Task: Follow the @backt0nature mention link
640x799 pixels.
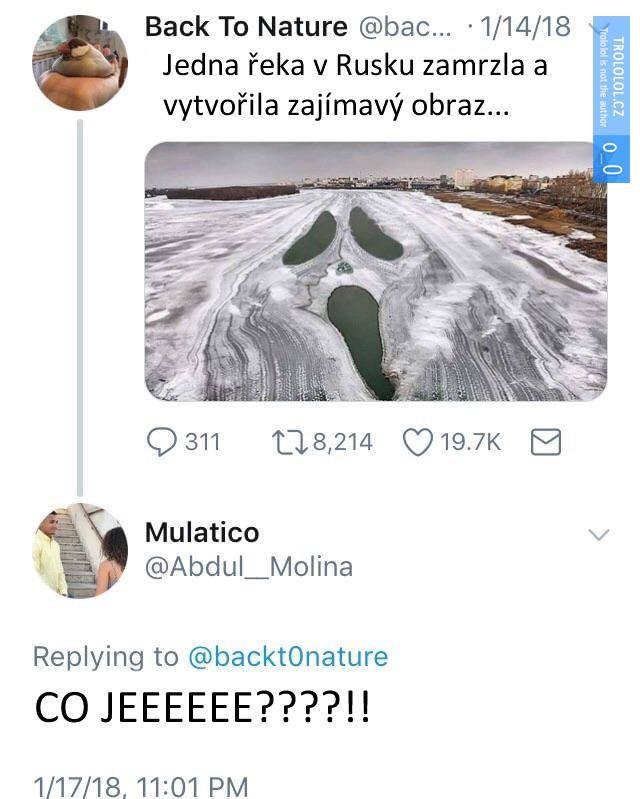Action: pyautogui.click(x=288, y=657)
